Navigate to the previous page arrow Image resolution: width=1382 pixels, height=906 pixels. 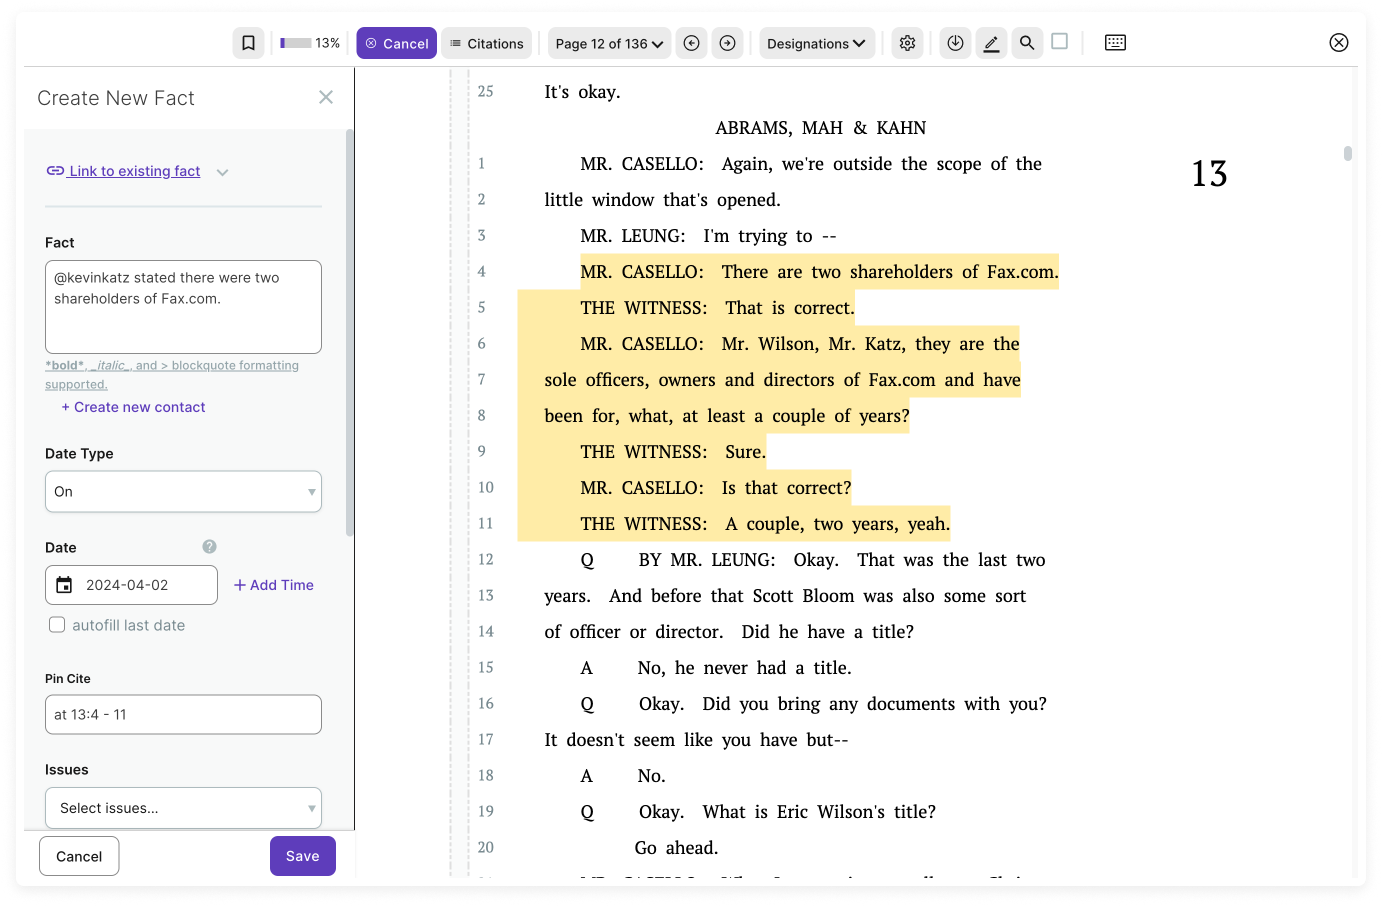click(691, 42)
